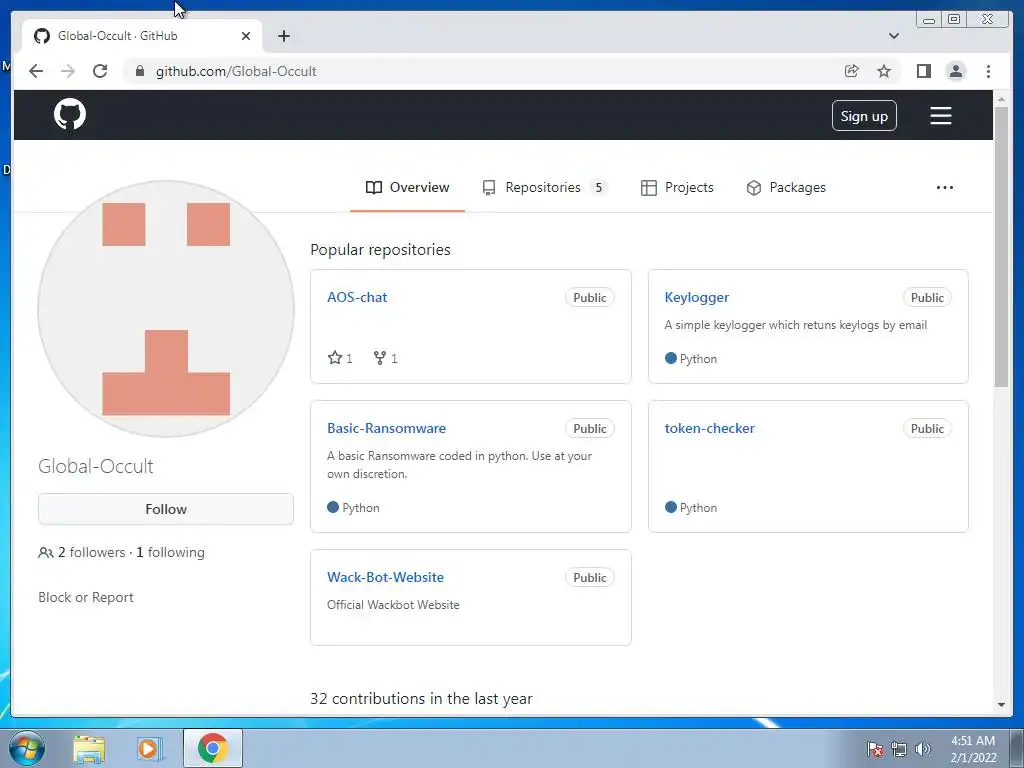
Task: Click the Public badge on Keylogger
Action: click(x=927, y=297)
